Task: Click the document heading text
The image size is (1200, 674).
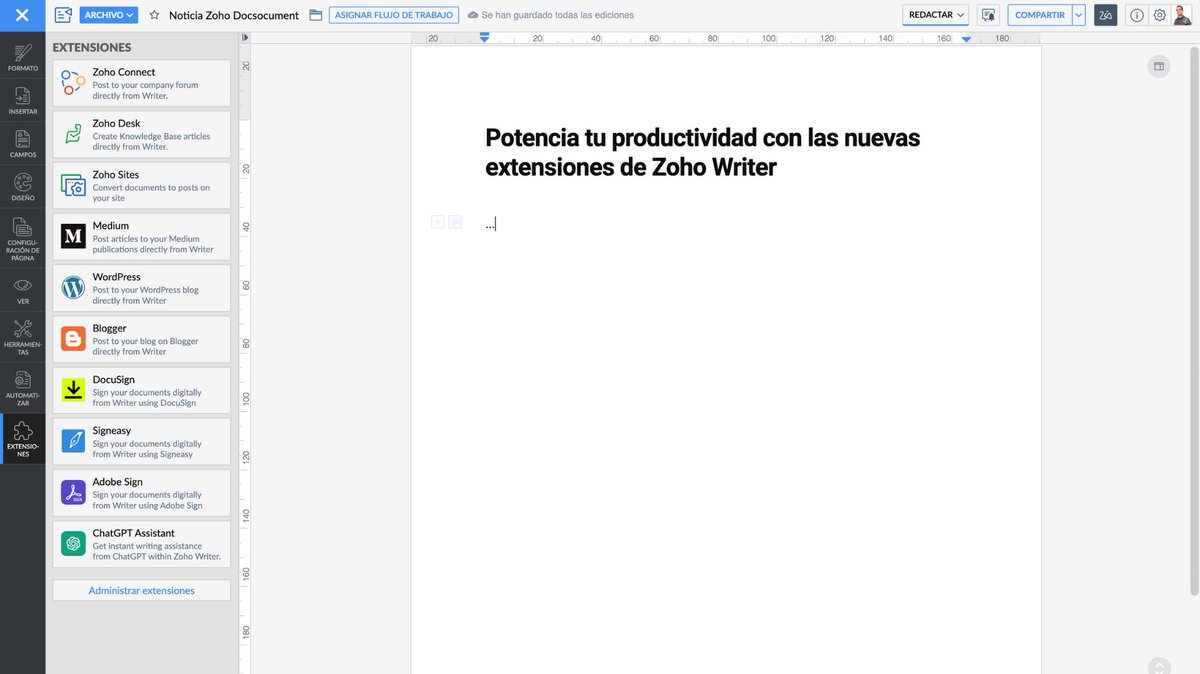Action: (702, 152)
